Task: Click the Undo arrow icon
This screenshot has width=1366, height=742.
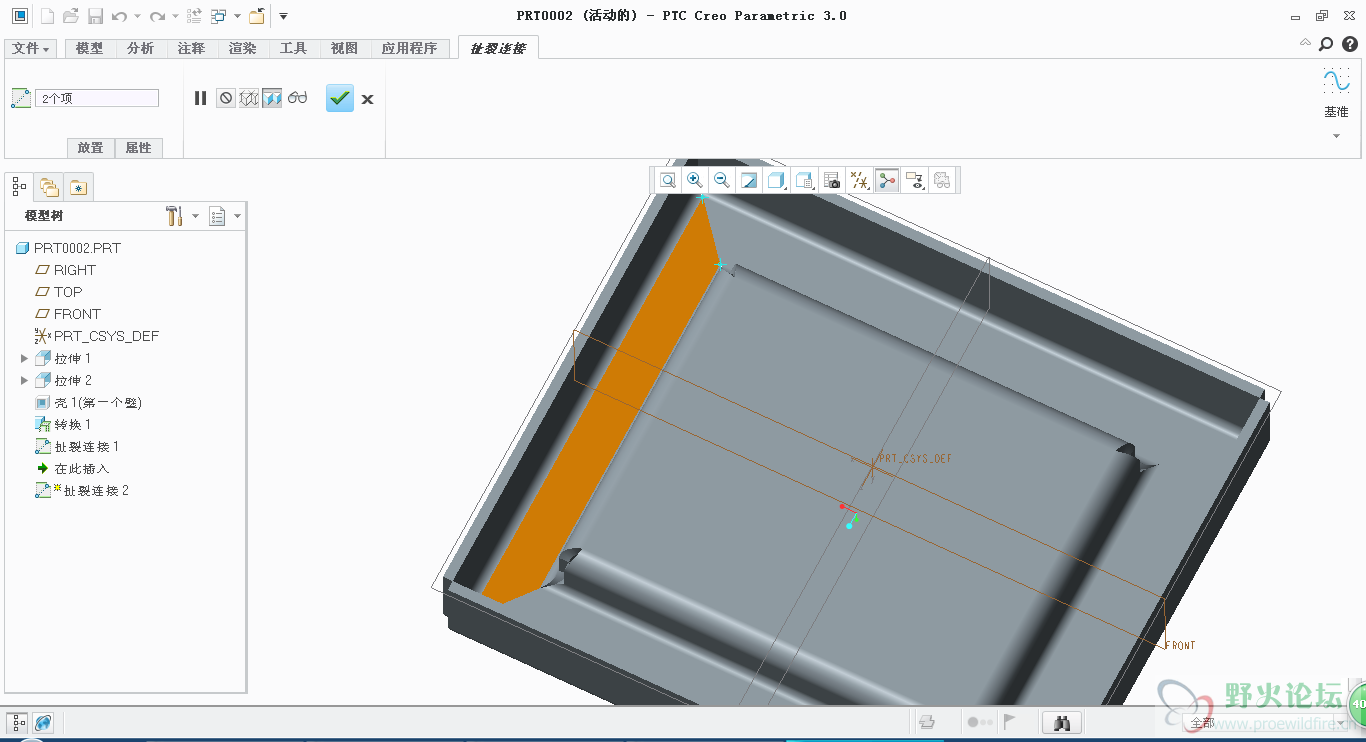Action: (120, 16)
